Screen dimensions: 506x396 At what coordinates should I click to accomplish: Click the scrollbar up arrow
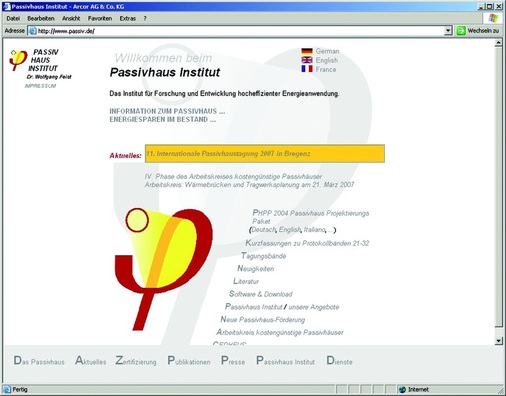(x=498, y=43)
